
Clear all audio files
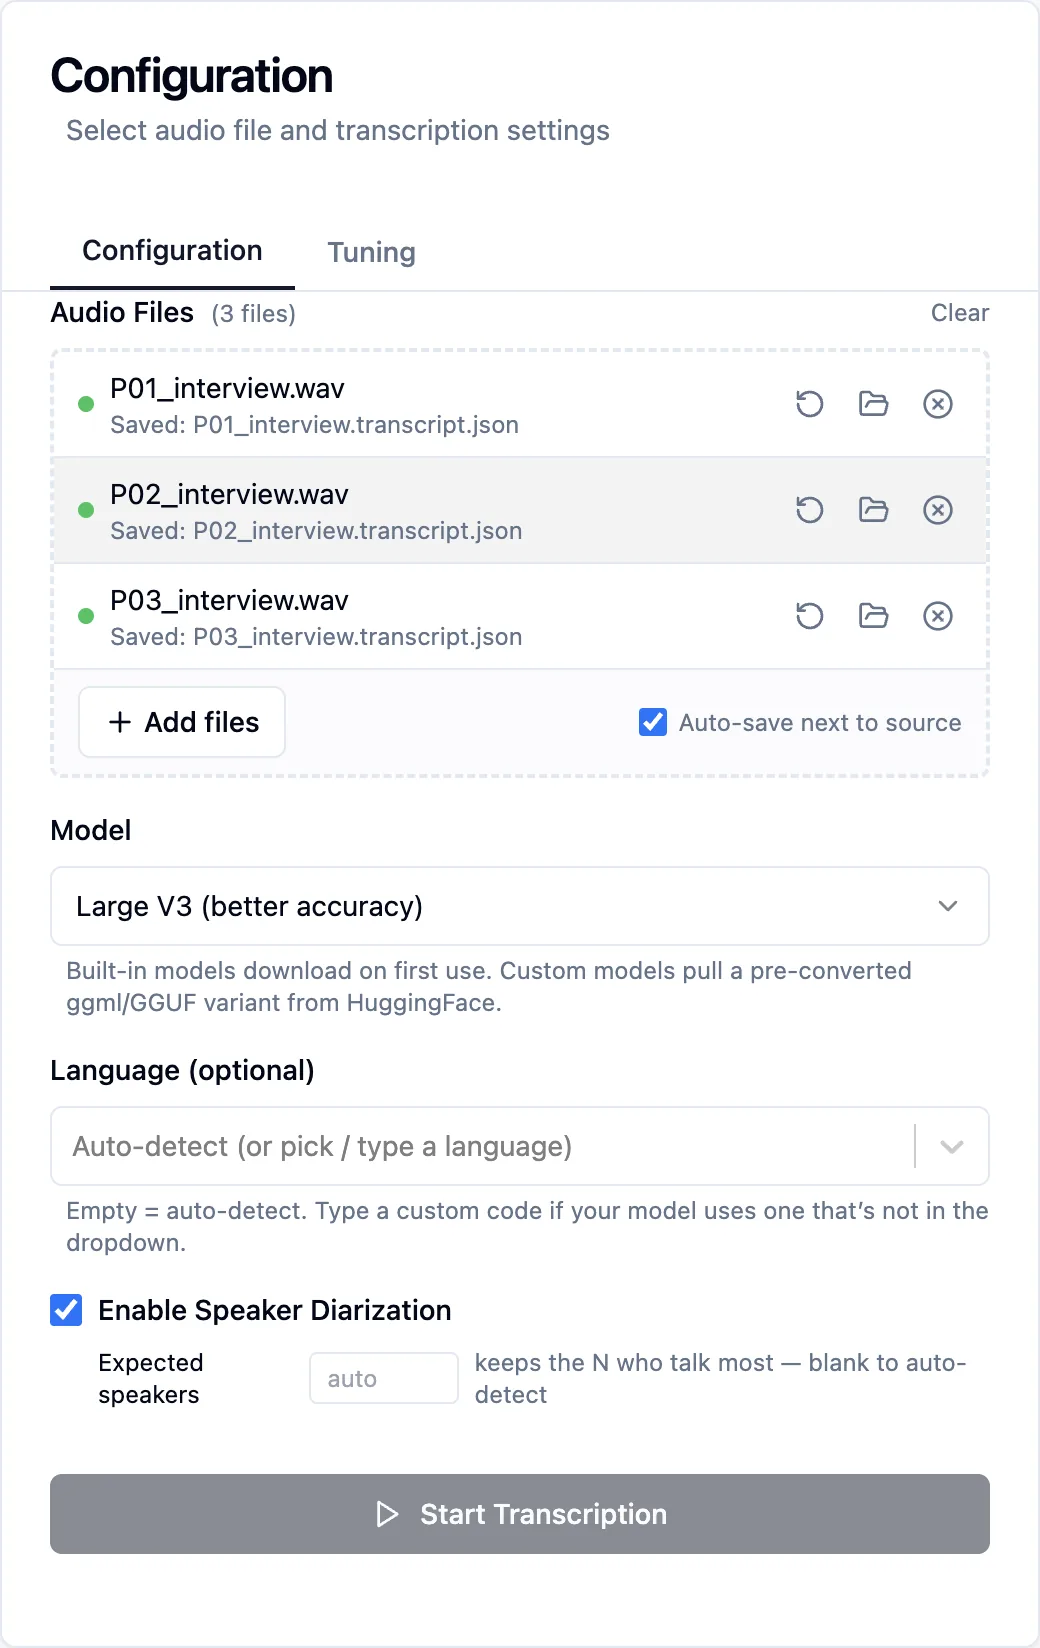point(960,313)
